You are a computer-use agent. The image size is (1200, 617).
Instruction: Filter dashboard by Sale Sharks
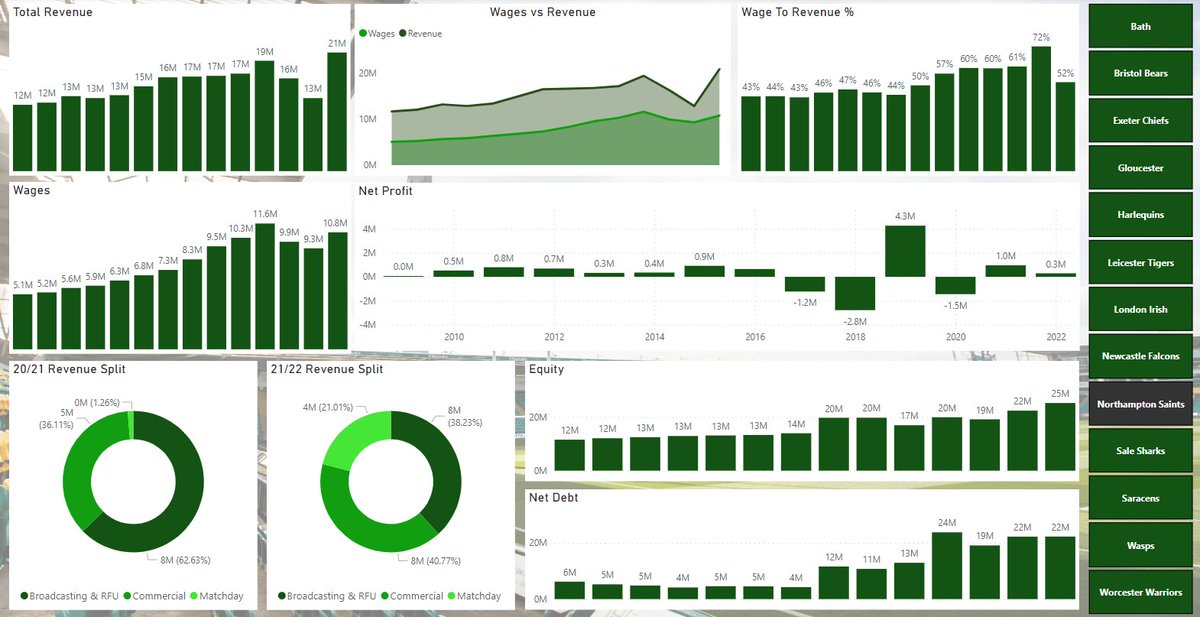[x=1141, y=451]
